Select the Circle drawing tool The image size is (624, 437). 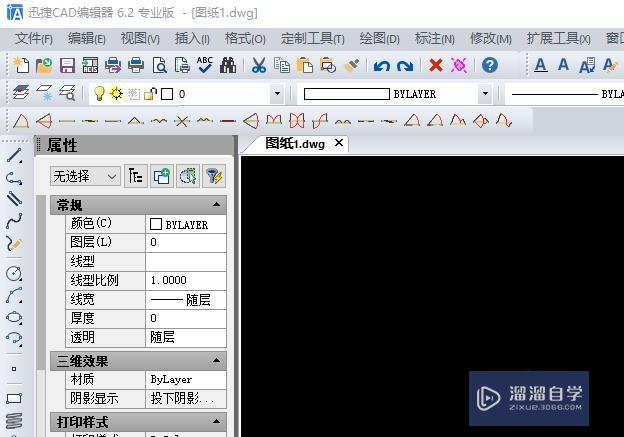(14, 273)
